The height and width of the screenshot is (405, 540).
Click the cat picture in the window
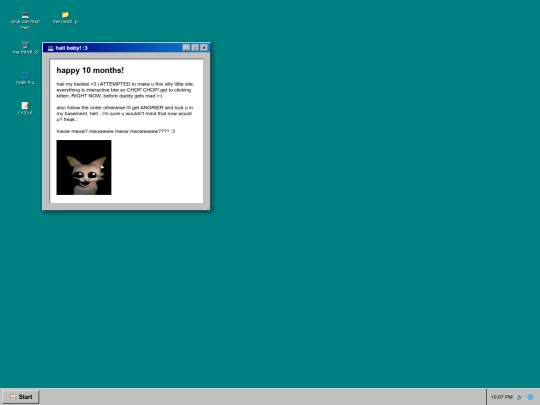click(x=84, y=167)
